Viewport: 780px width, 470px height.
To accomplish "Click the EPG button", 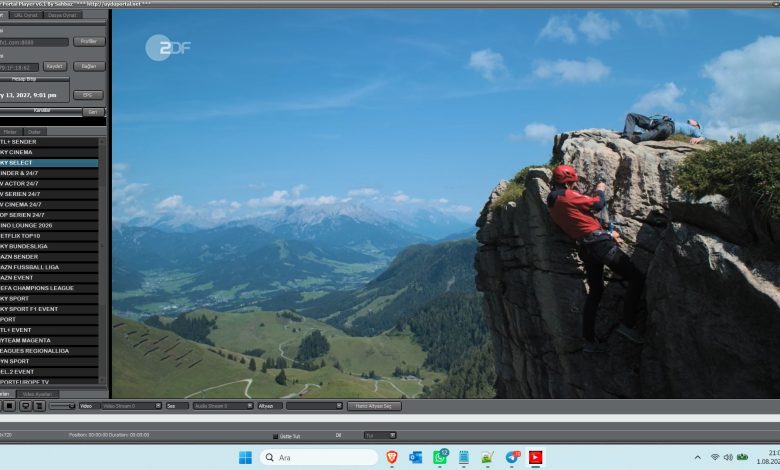I will click(x=88, y=94).
